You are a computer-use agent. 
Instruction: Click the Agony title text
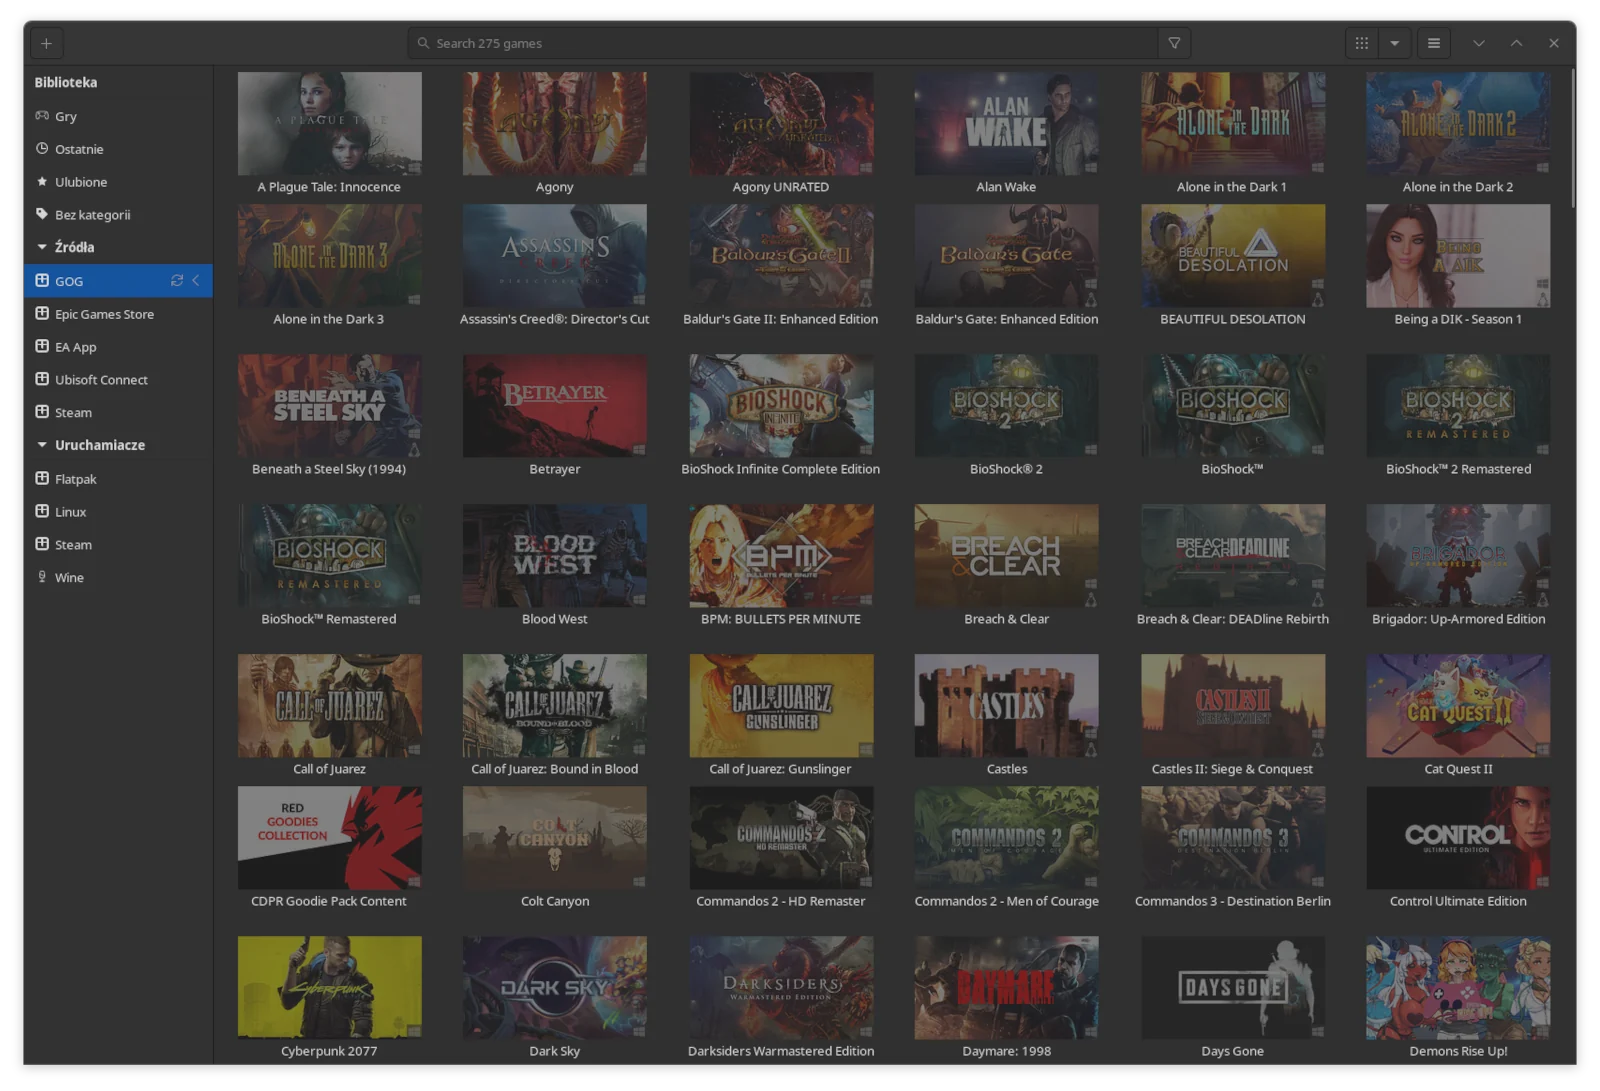pos(555,187)
